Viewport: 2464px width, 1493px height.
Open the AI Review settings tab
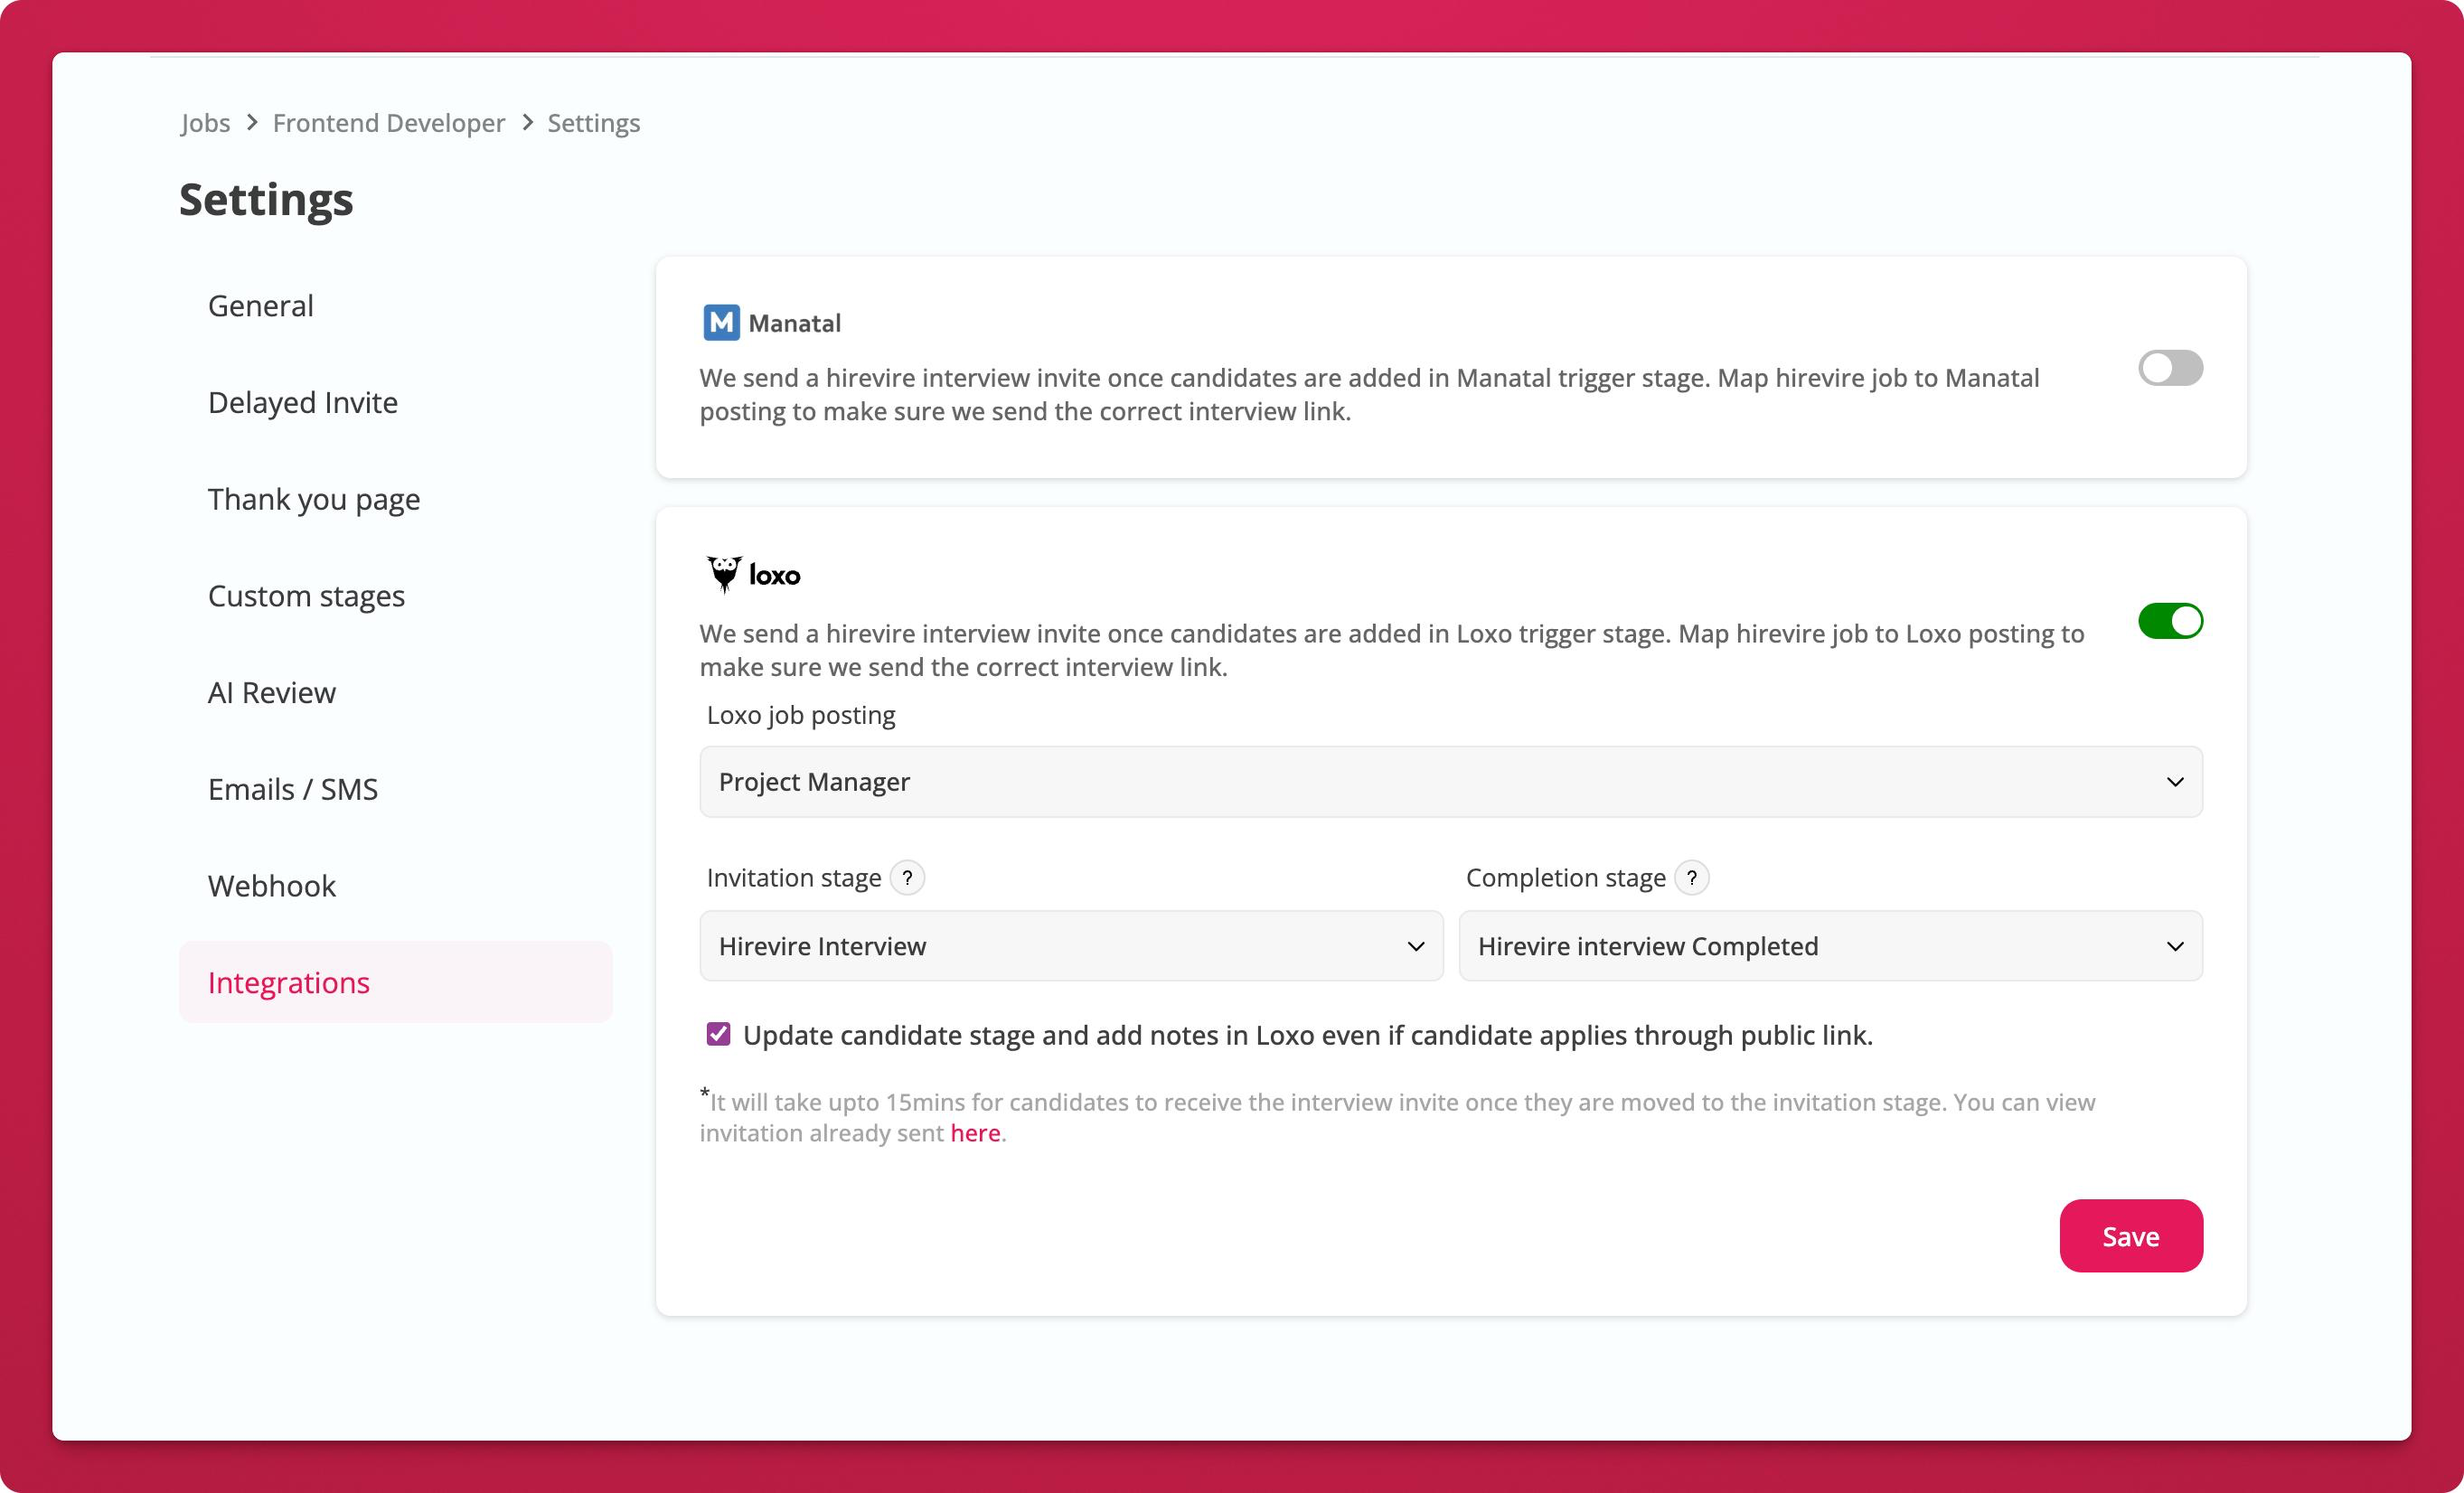271,693
